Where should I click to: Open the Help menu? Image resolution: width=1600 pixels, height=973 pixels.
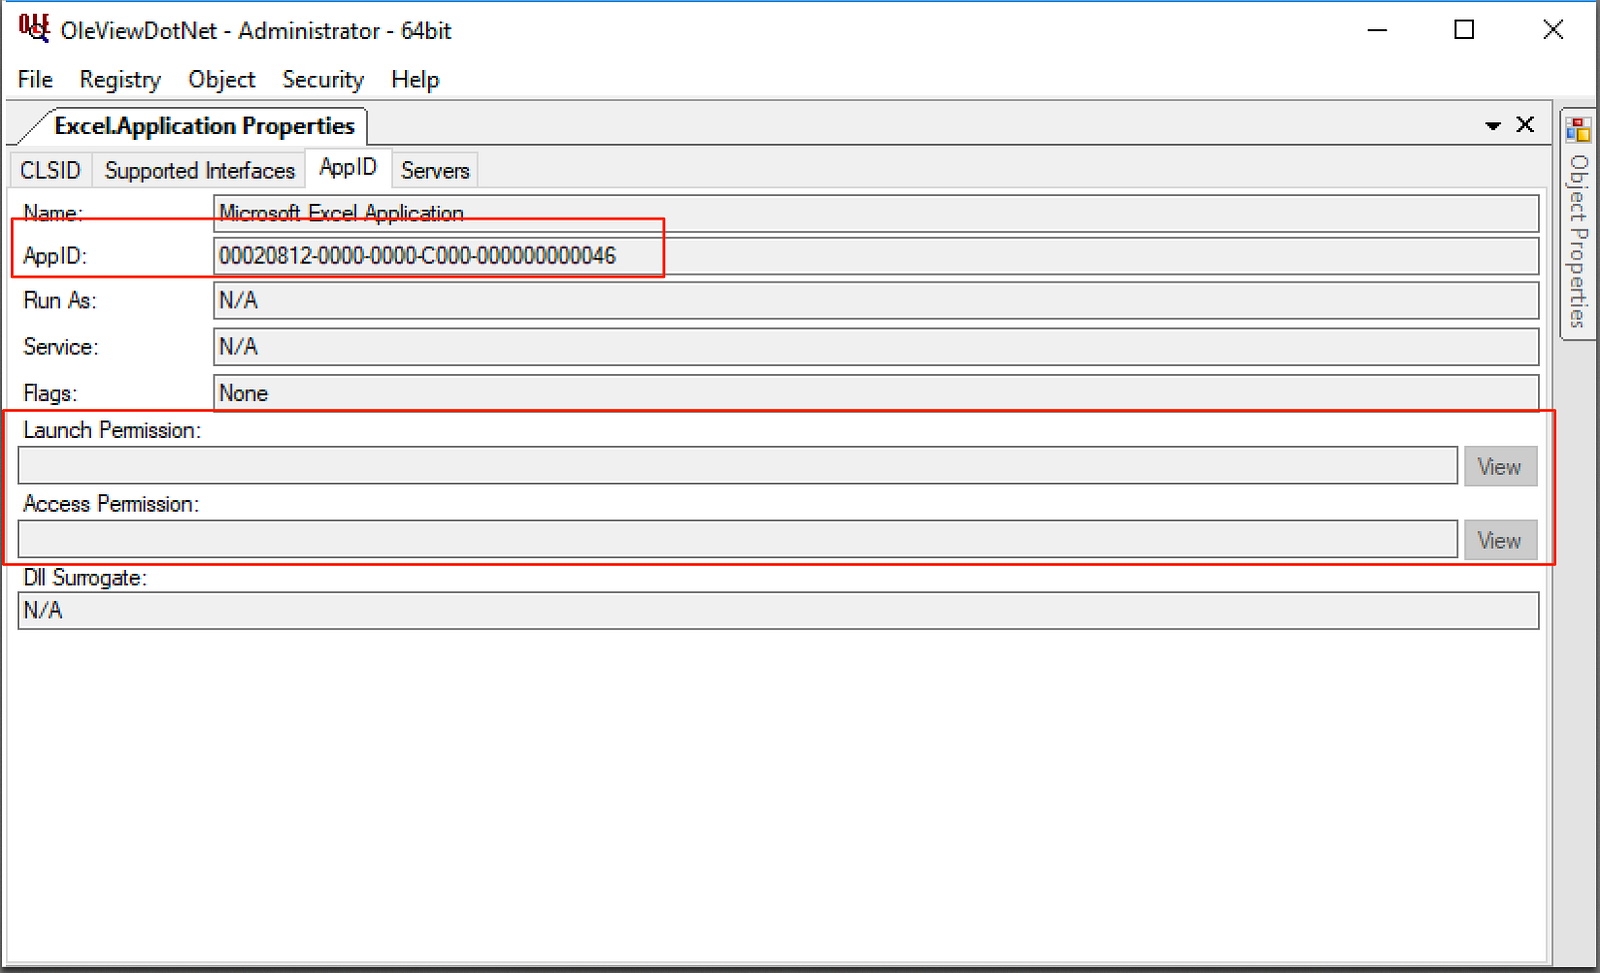tap(415, 79)
